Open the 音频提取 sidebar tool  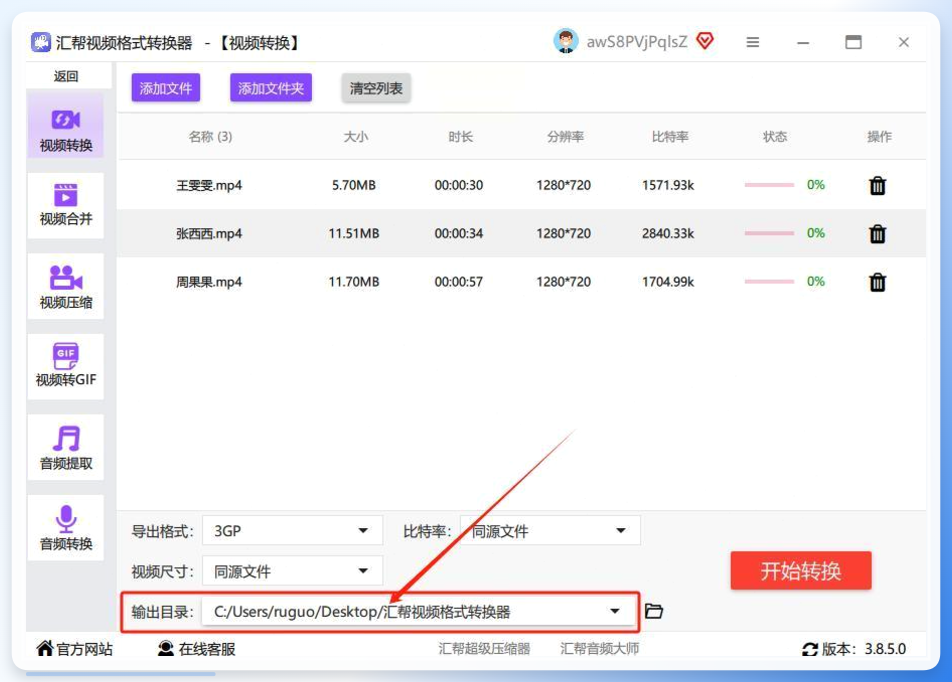pyautogui.click(x=66, y=447)
